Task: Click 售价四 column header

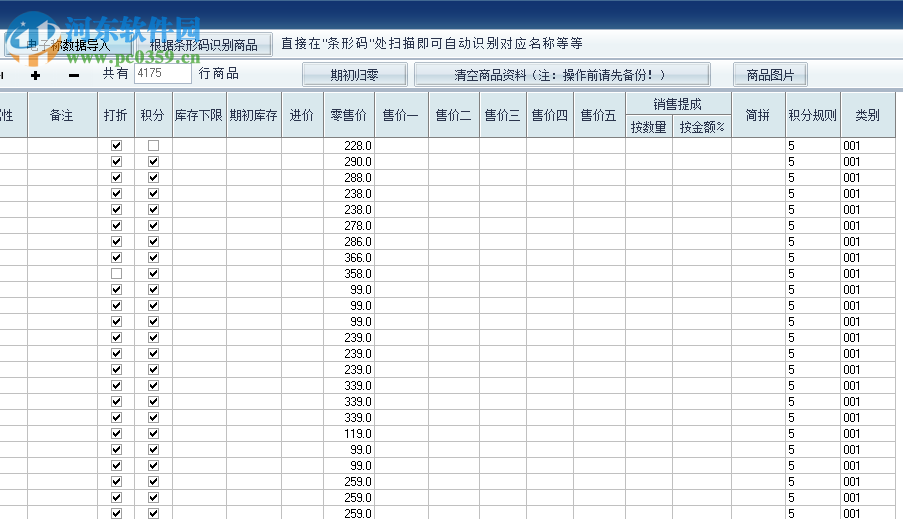Action: (550, 115)
